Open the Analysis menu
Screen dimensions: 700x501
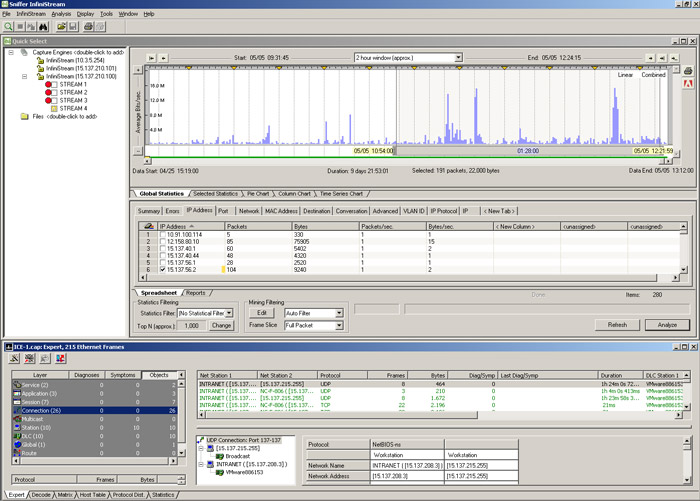[61, 14]
